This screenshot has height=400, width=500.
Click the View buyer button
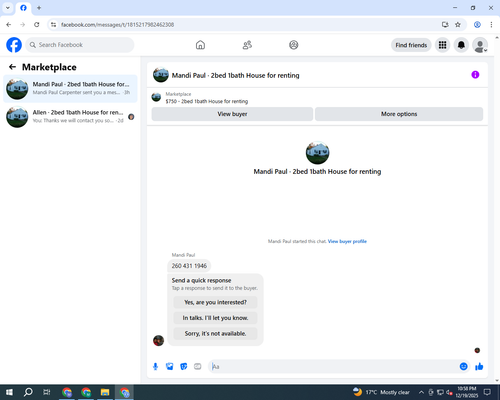pos(232,114)
